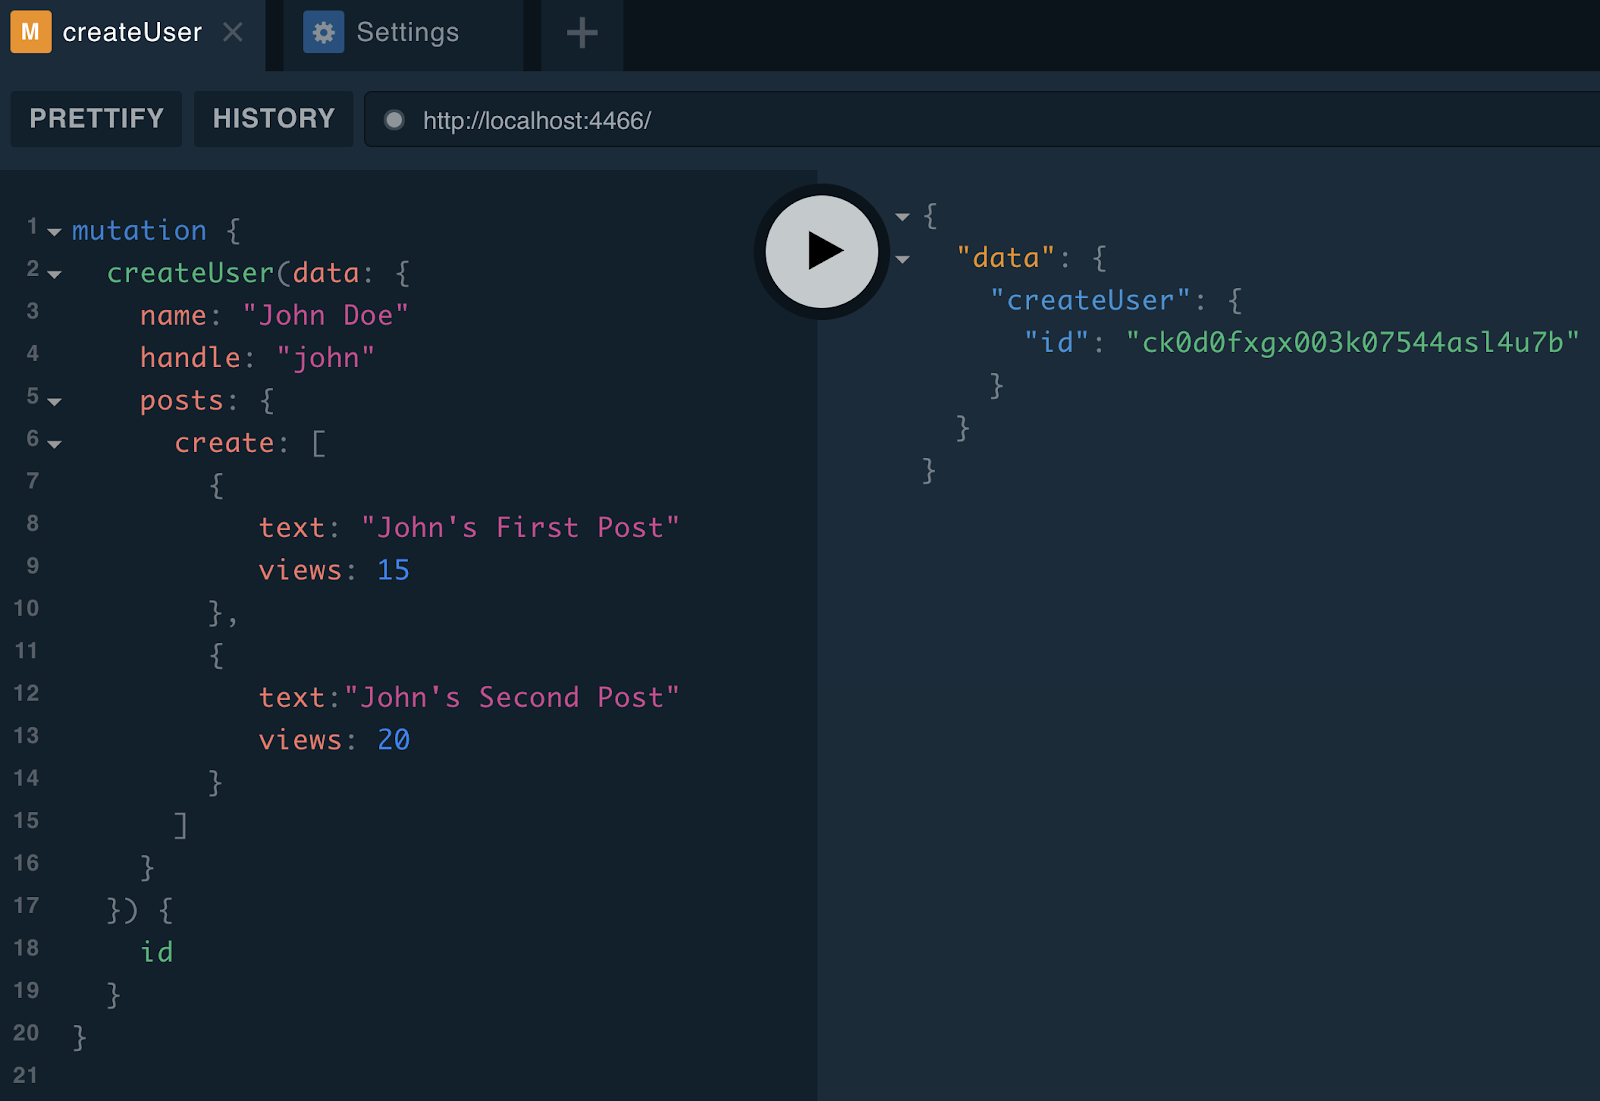Click the views value 15 on line 9

tap(393, 569)
